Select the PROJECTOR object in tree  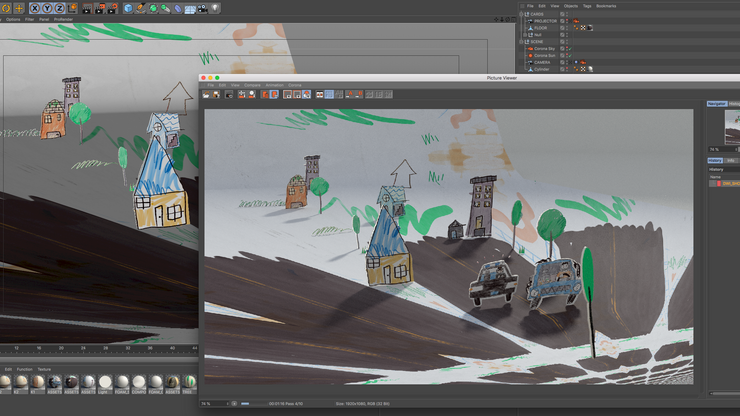click(x=545, y=21)
